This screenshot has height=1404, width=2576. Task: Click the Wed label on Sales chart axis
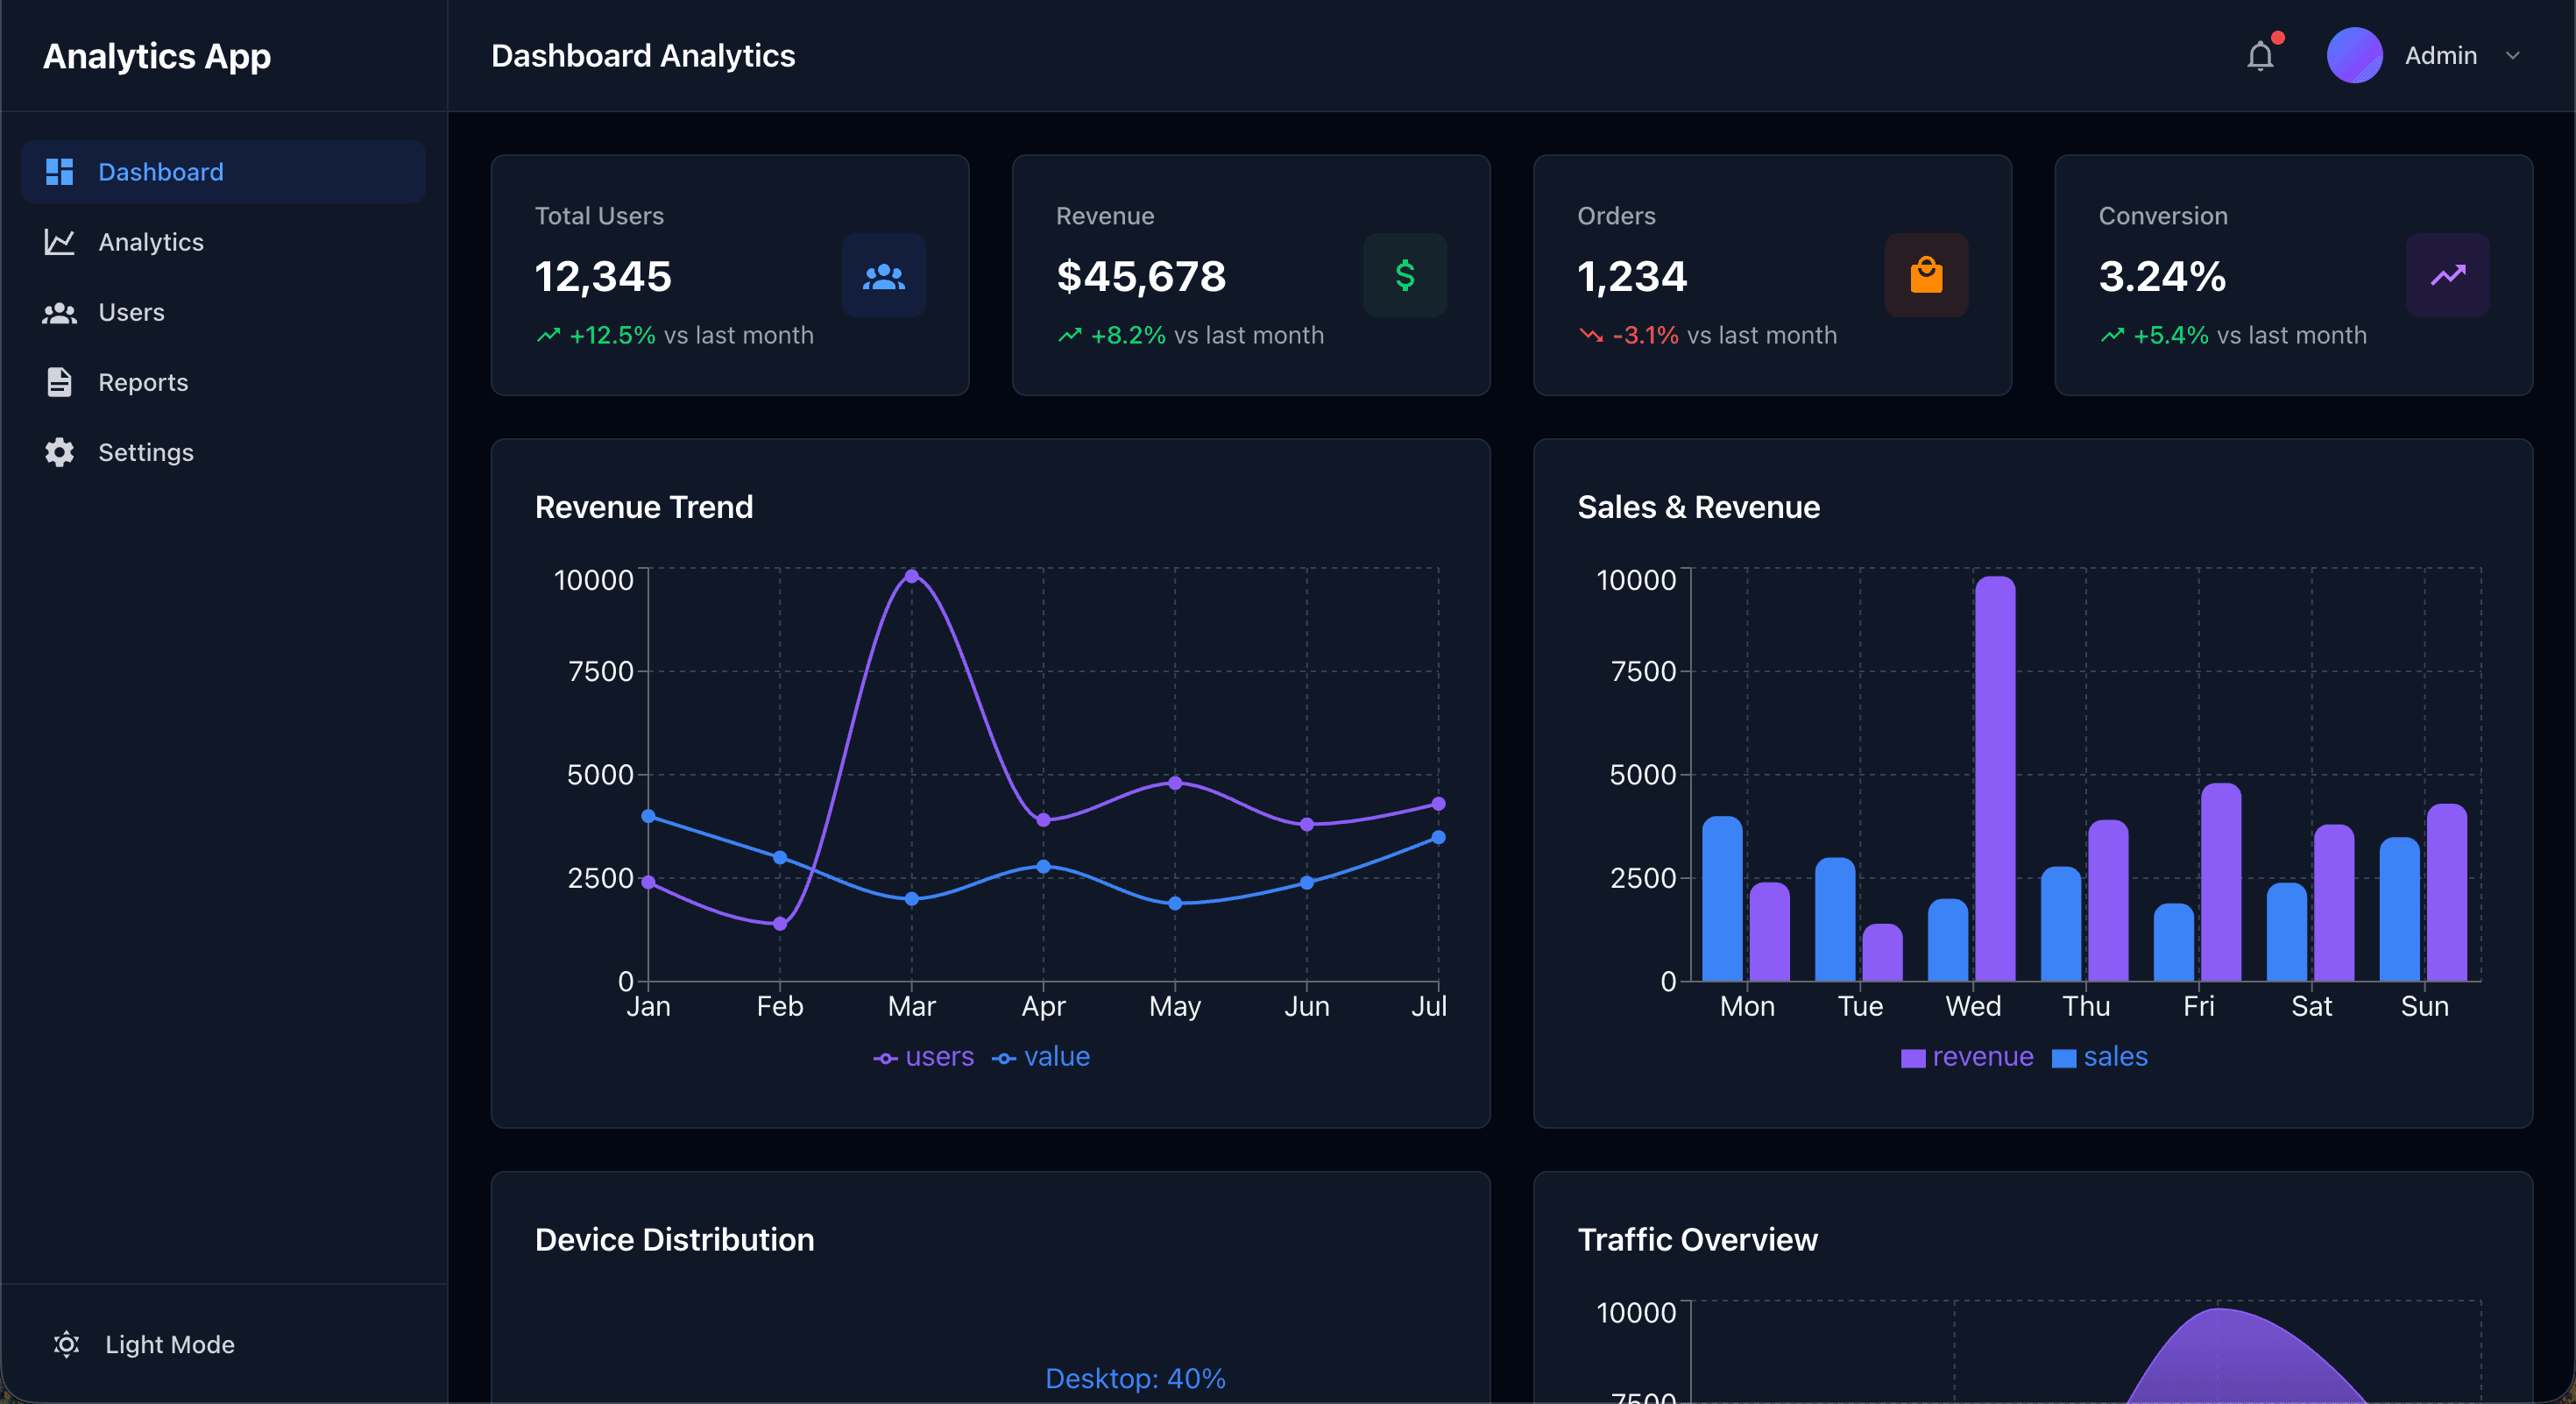point(1973,1006)
